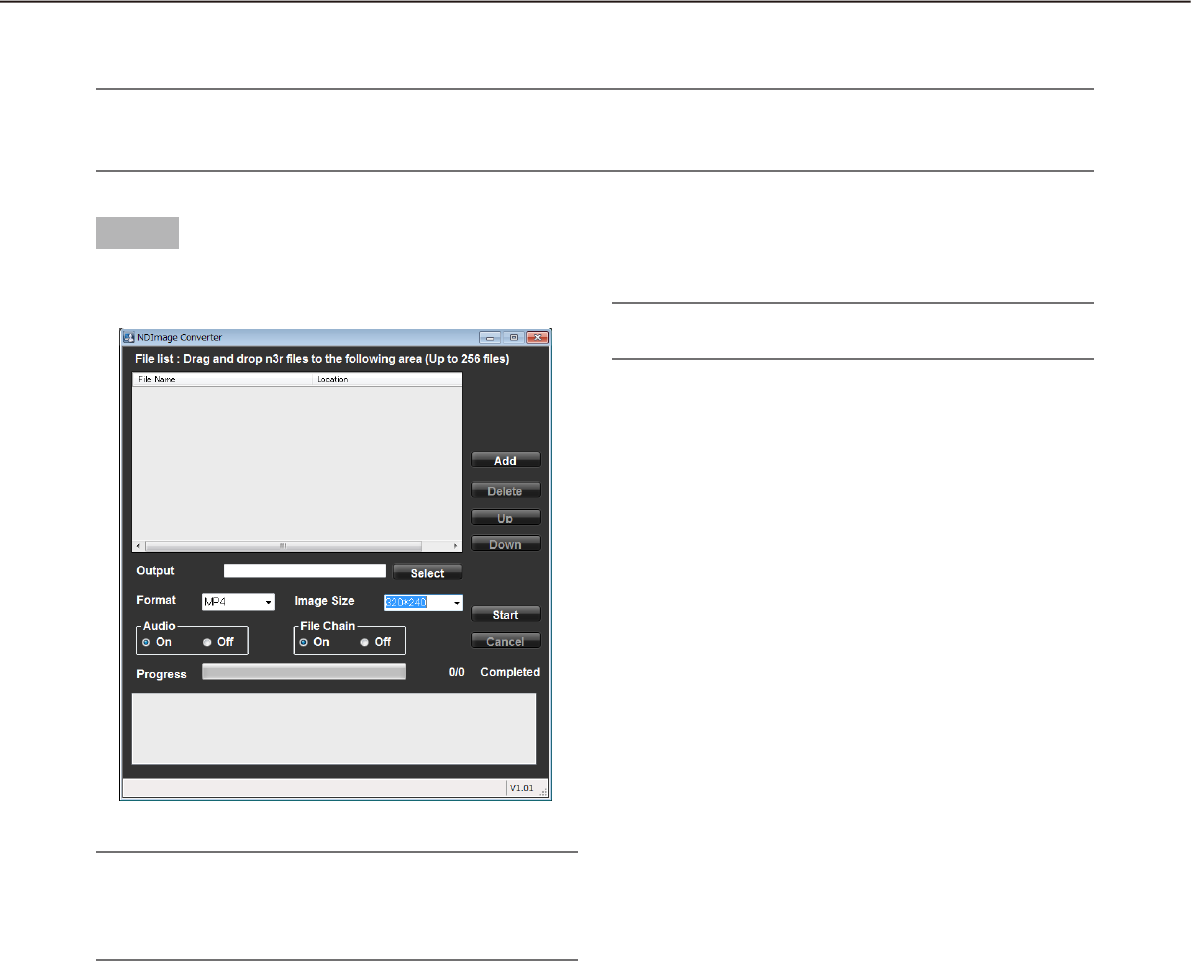Click the file list scrollbar right arrow
Screen dimensions: 1191x961
pos(456,546)
